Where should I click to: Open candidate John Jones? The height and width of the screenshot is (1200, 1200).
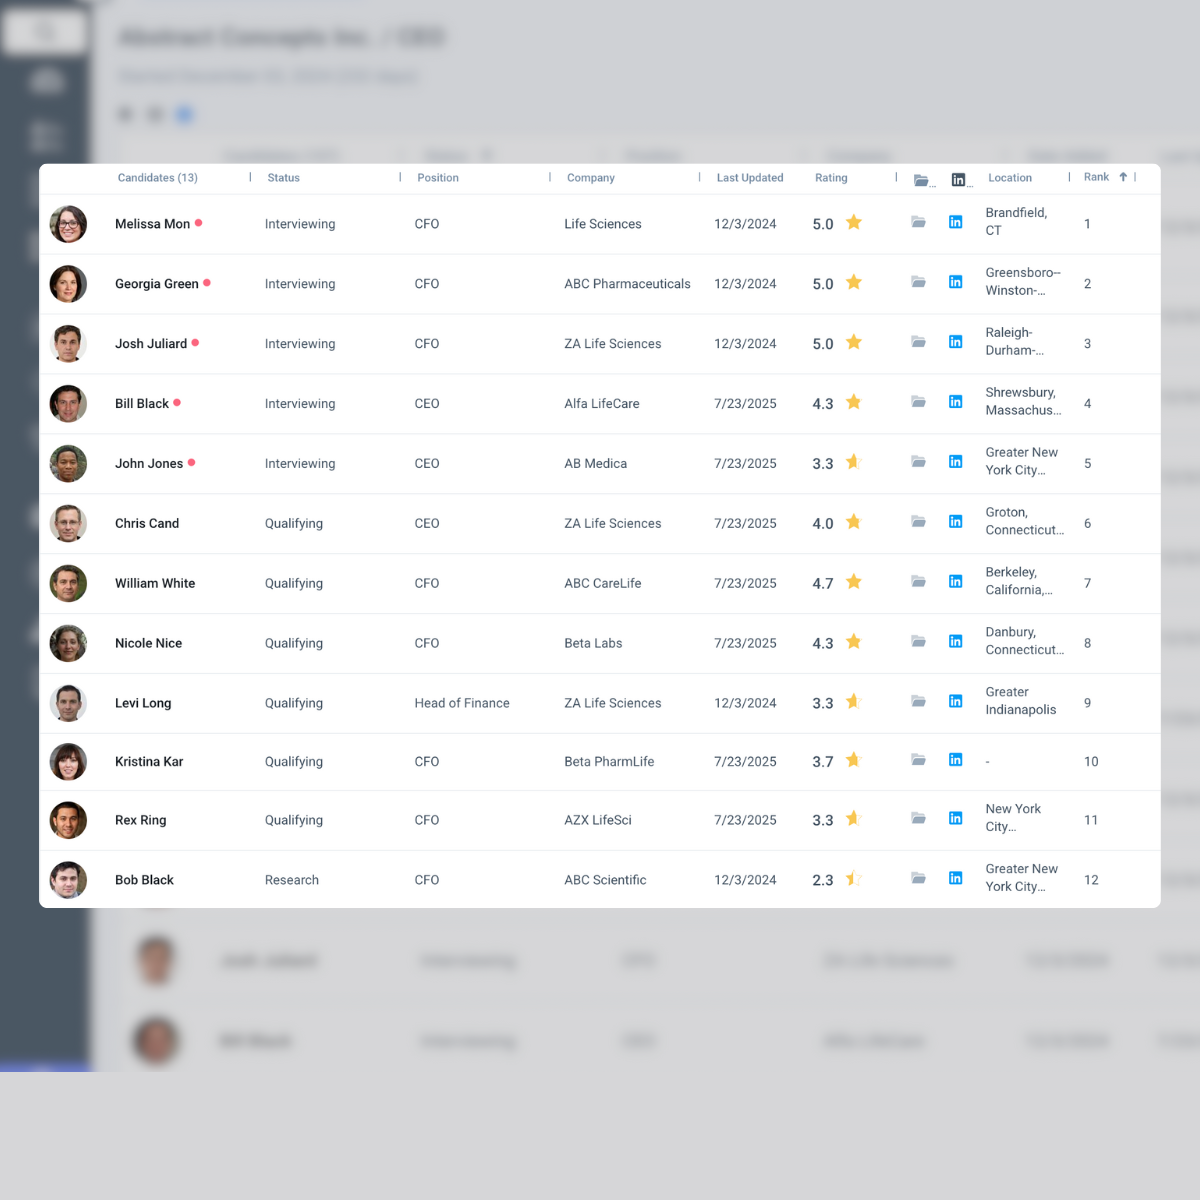[x=149, y=464]
